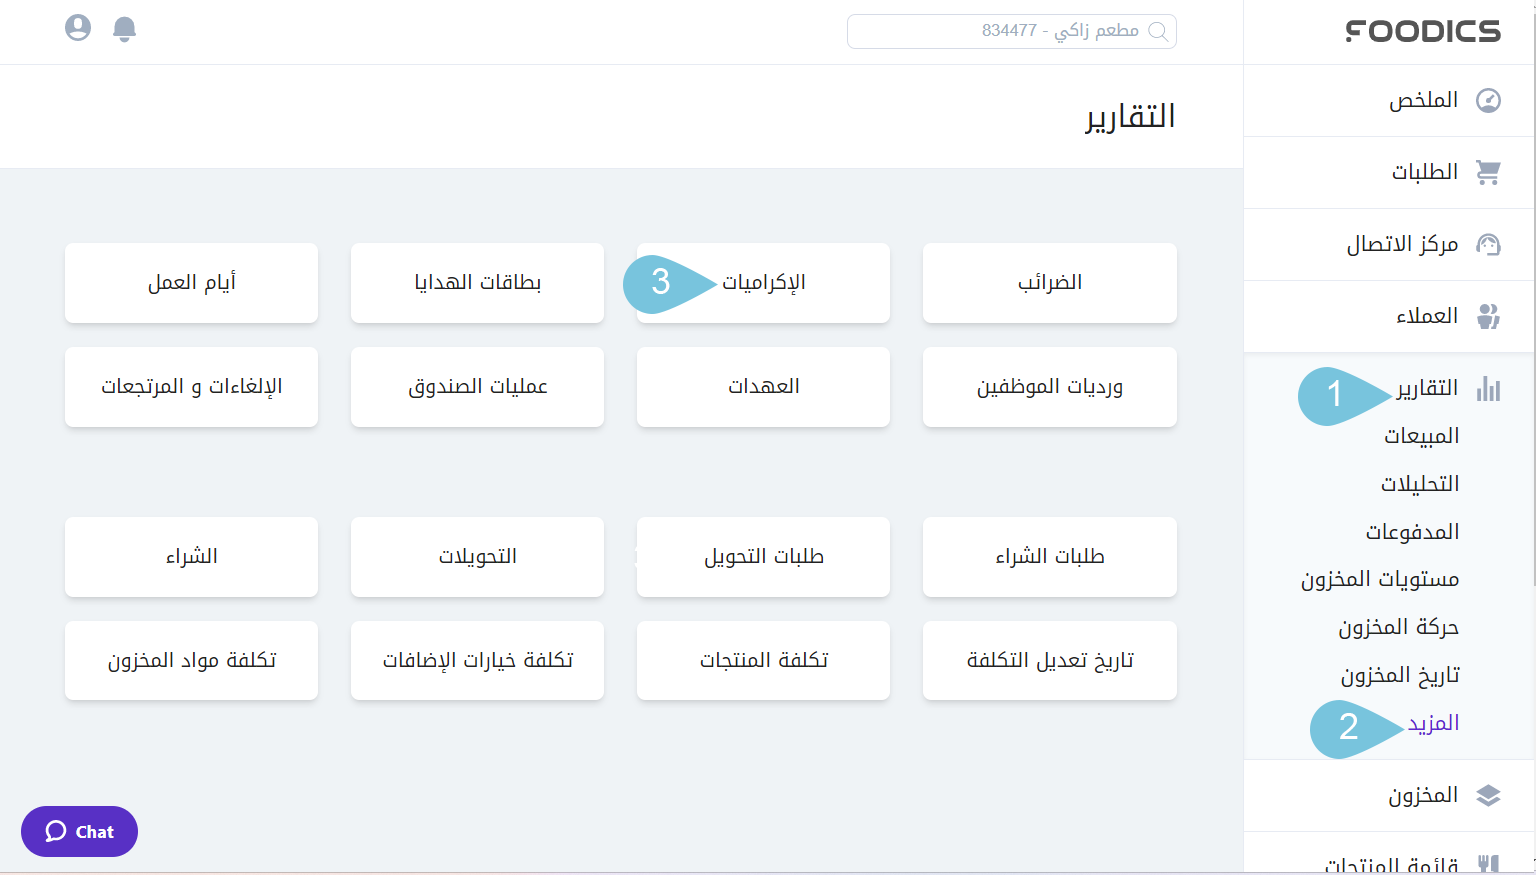This screenshot has height=875, width=1536.
Task: Select the التحليلات report submenu
Action: tap(1420, 484)
